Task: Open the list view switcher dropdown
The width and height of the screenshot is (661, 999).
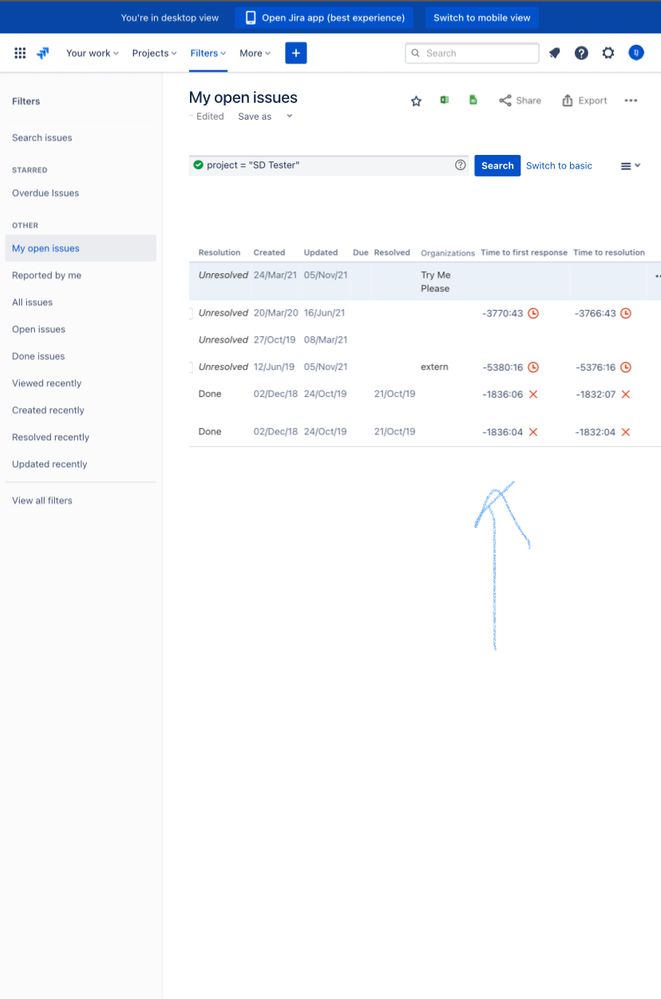Action: pyautogui.click(x=630, y=166)
